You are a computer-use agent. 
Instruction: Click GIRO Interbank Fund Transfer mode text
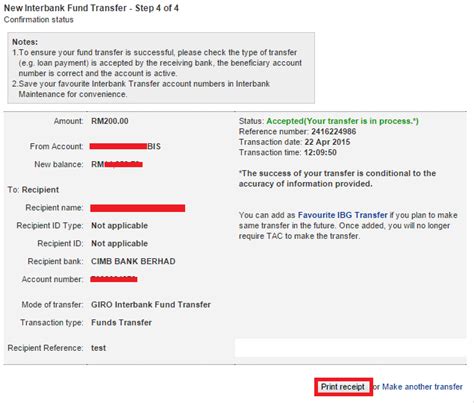click(x=151, y=305)
